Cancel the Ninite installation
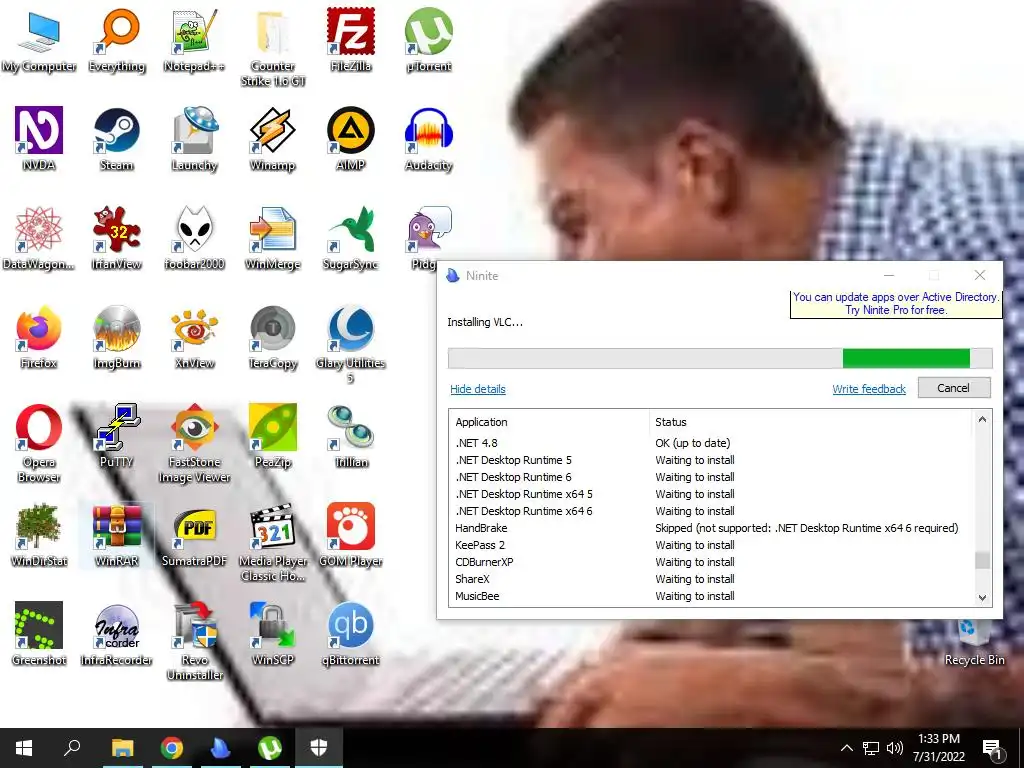 (x=953, y=388)
